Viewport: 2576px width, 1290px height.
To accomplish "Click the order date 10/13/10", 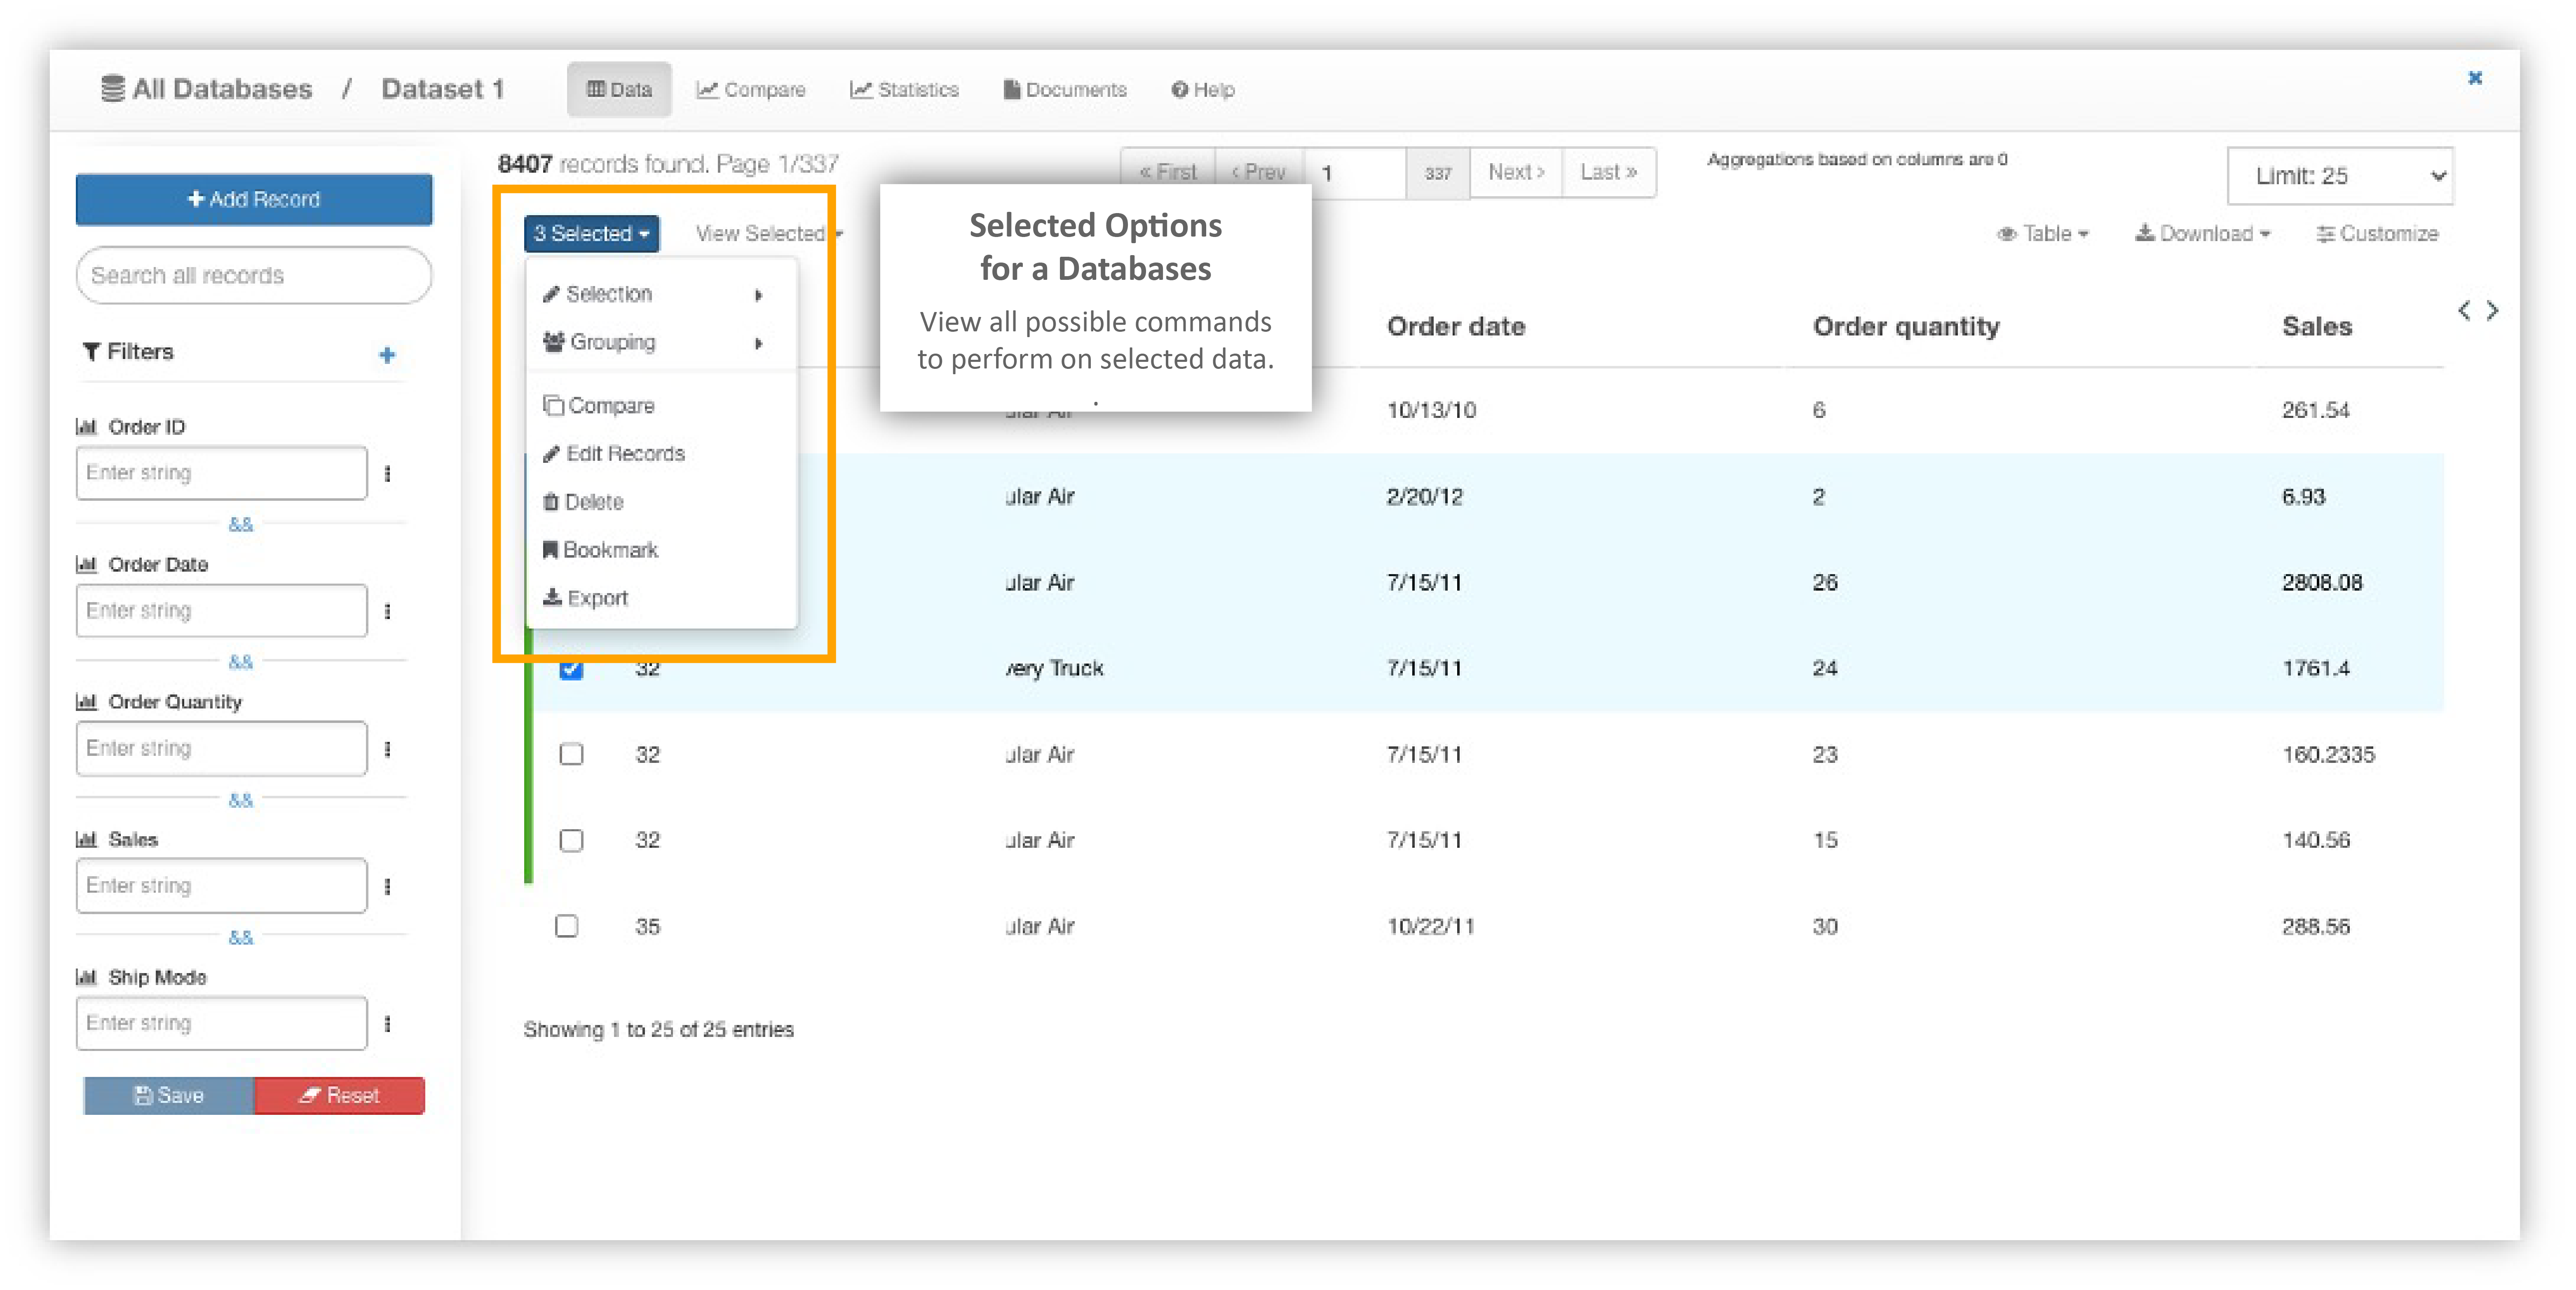I will [1431, 410].
